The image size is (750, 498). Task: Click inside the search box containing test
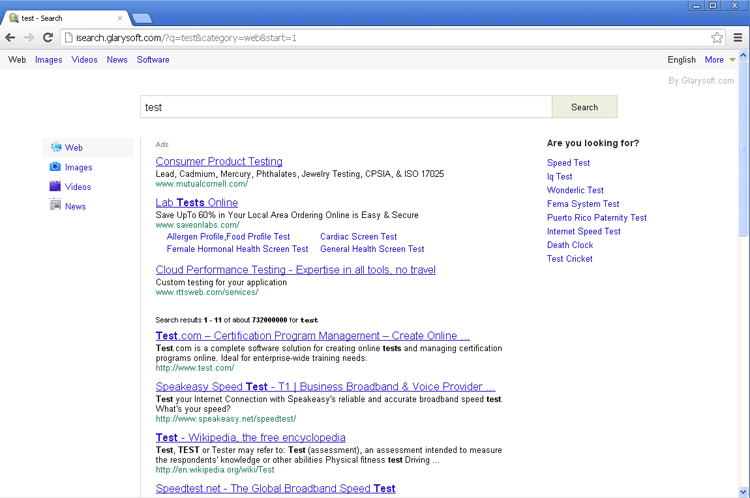(x=345, y=107)
